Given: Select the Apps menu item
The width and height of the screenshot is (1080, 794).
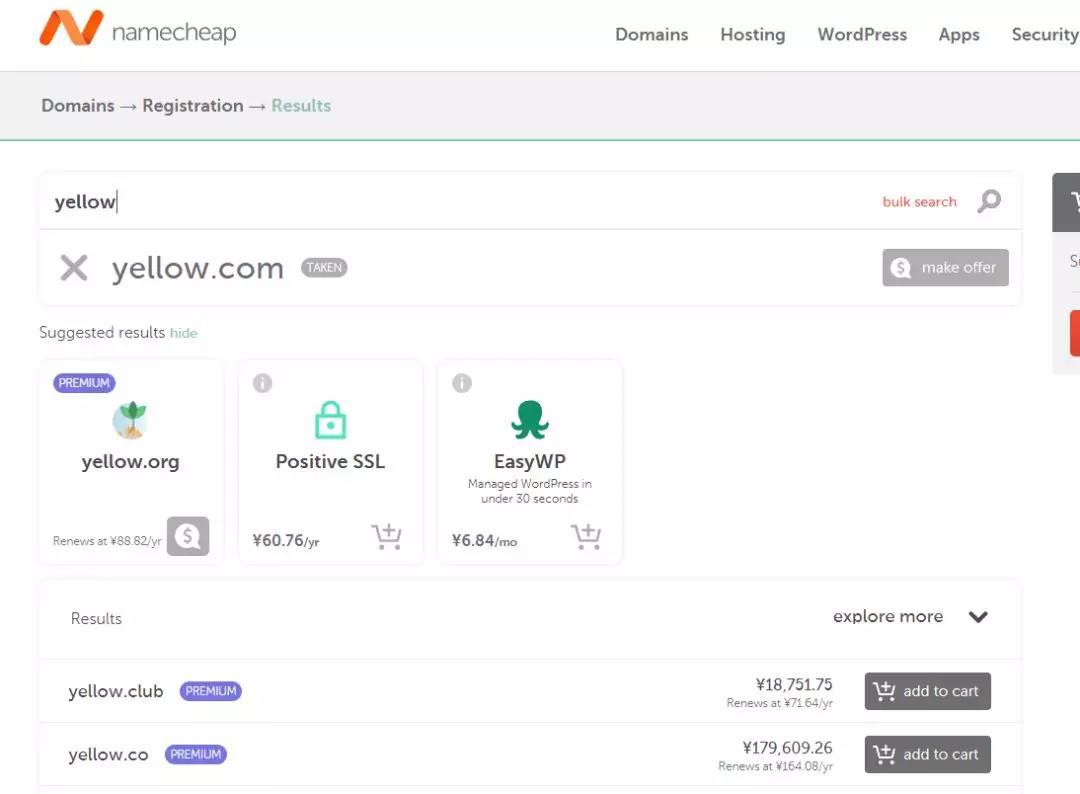Looking at the screenshot, I should (958, 34).
